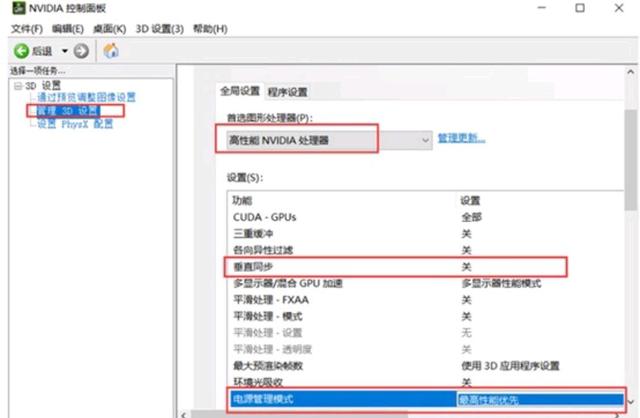Open the 编辑(E) menu
The image size is (640, 418).
tap(68, 29)
